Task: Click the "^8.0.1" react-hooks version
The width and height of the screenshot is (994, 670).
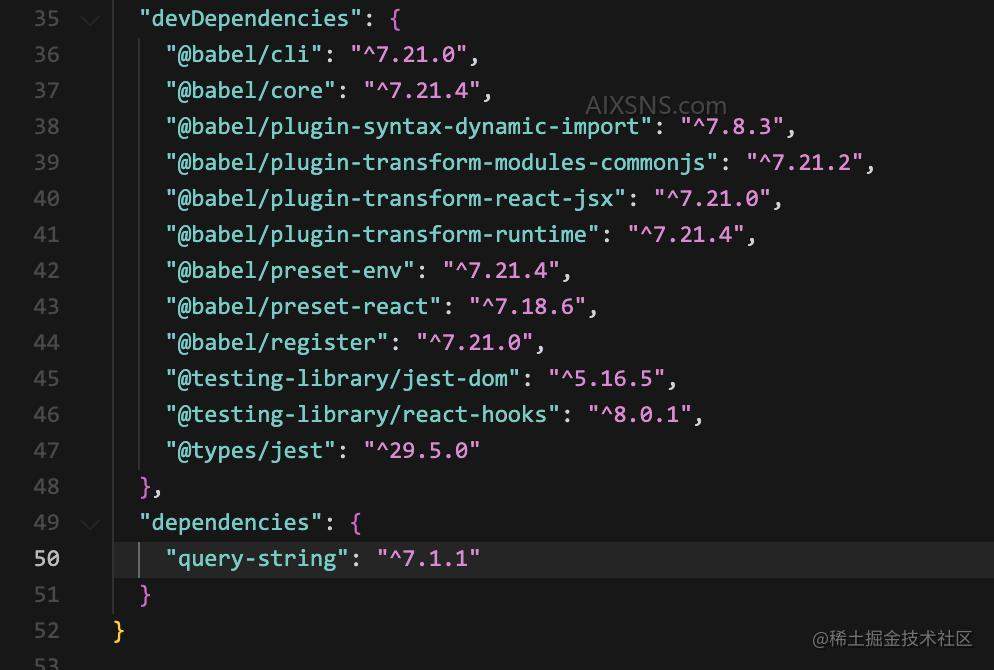Action: [640, 415]
